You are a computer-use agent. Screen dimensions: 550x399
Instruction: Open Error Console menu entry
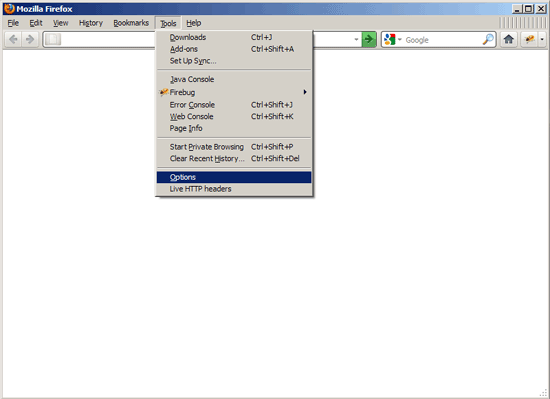(234, 105)
